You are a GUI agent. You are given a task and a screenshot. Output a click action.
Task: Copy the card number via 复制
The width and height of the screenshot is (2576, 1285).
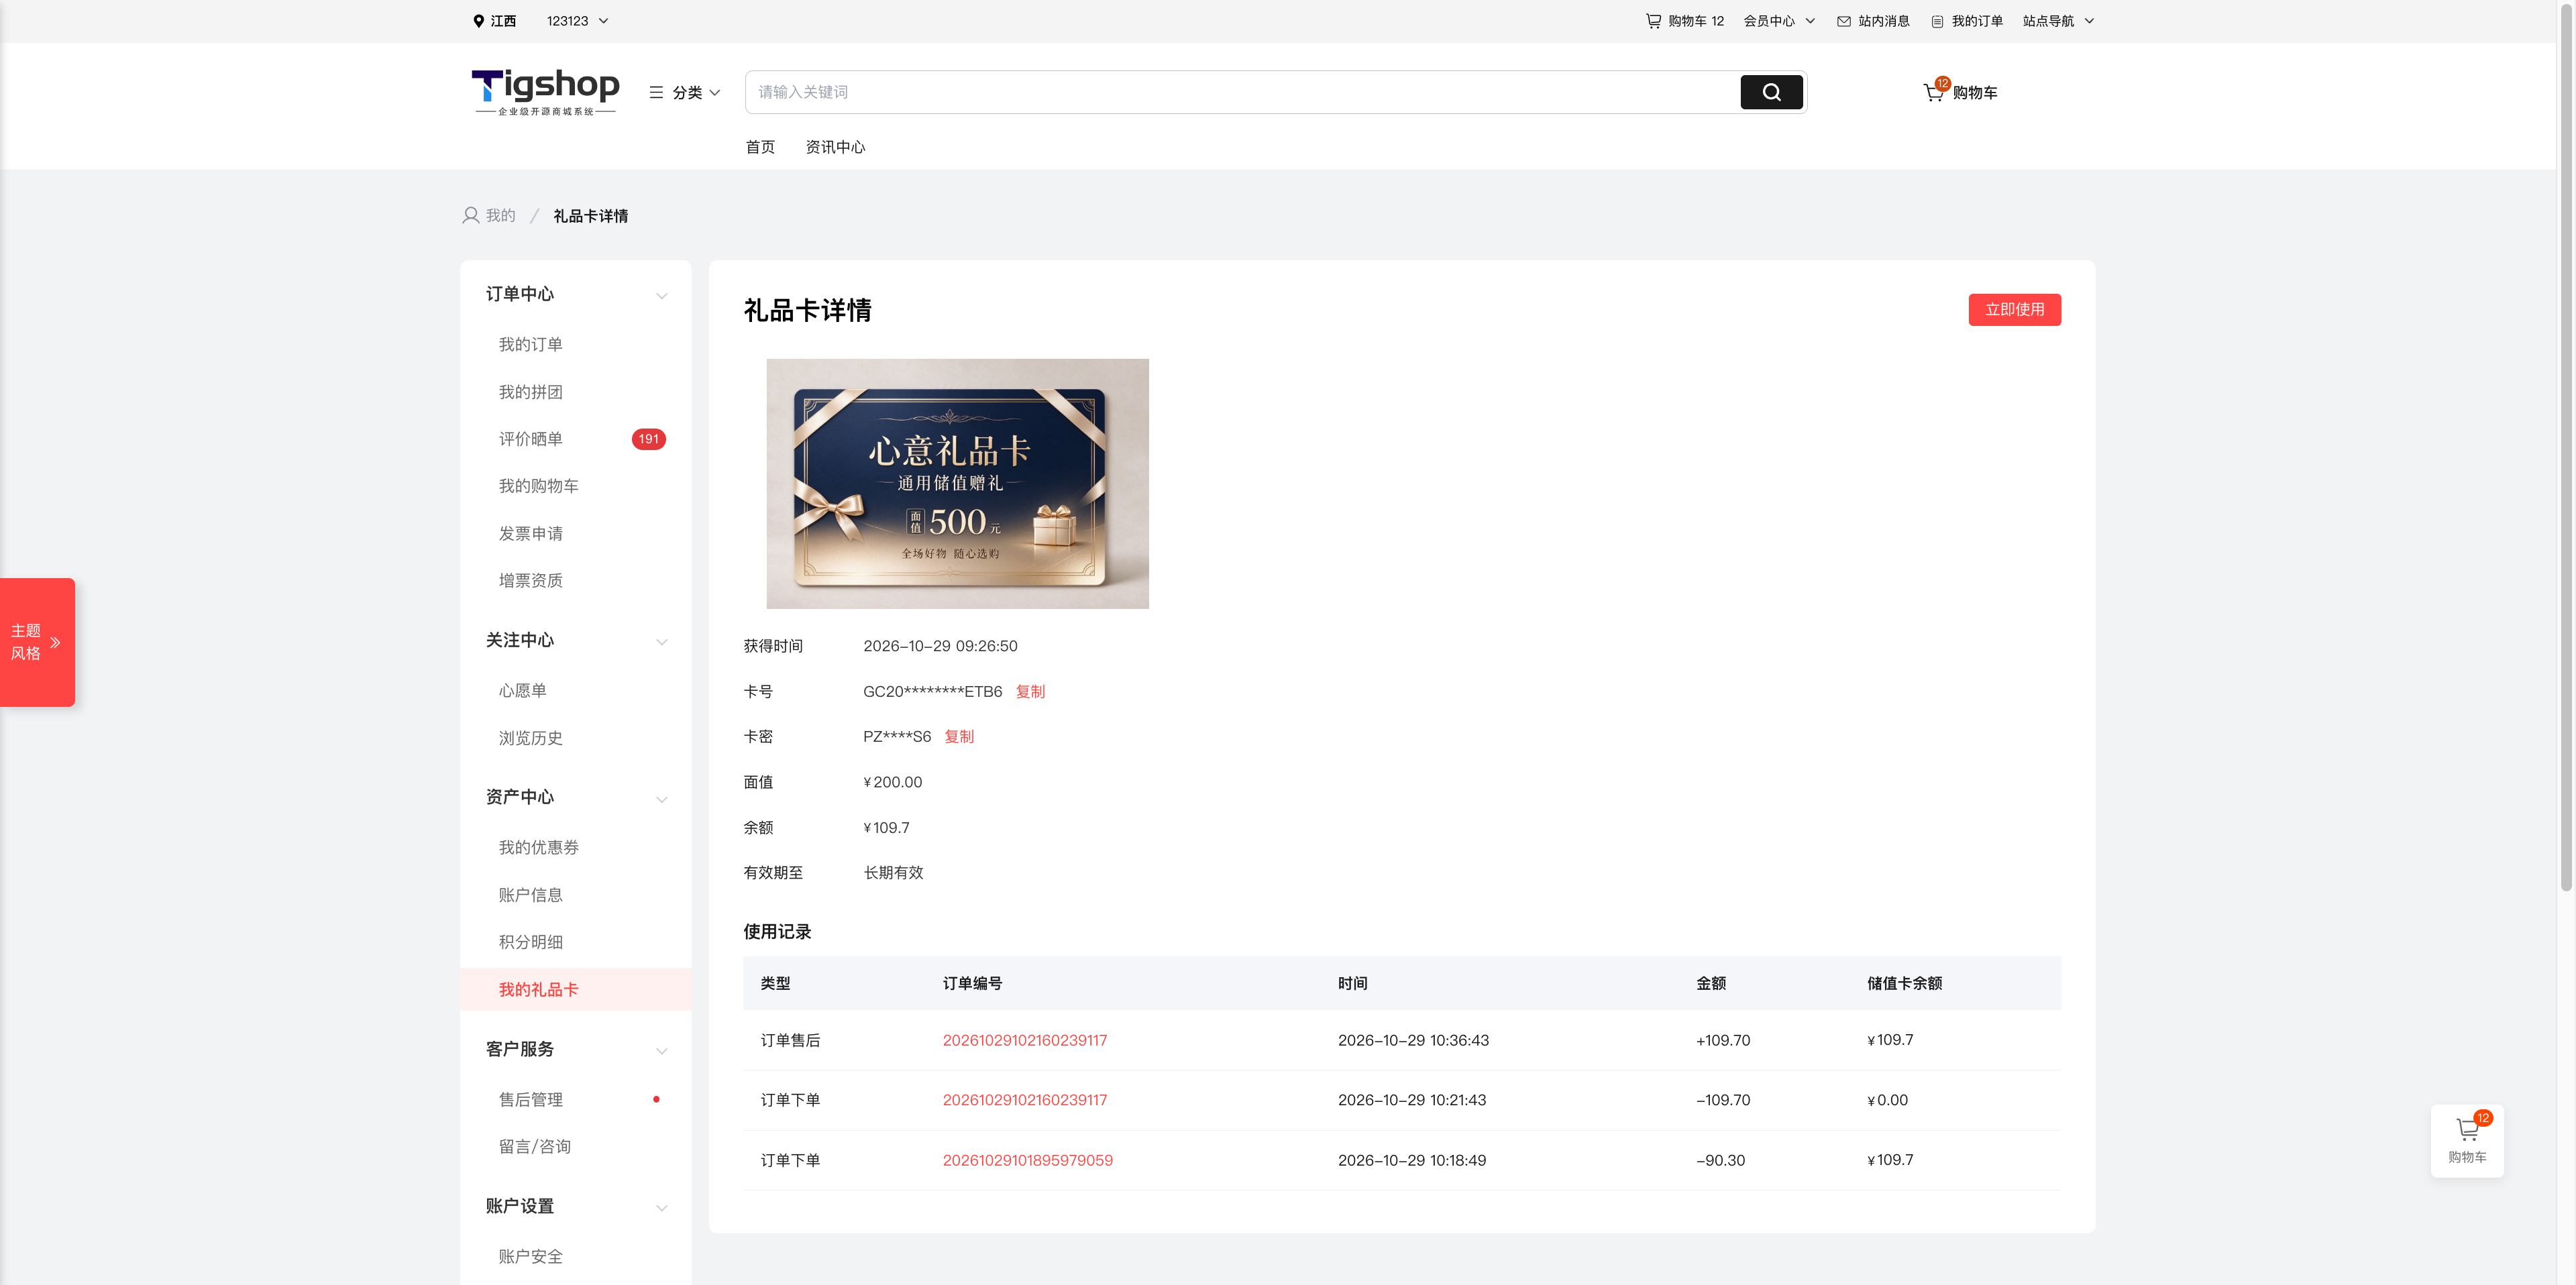click(1030, 691)
